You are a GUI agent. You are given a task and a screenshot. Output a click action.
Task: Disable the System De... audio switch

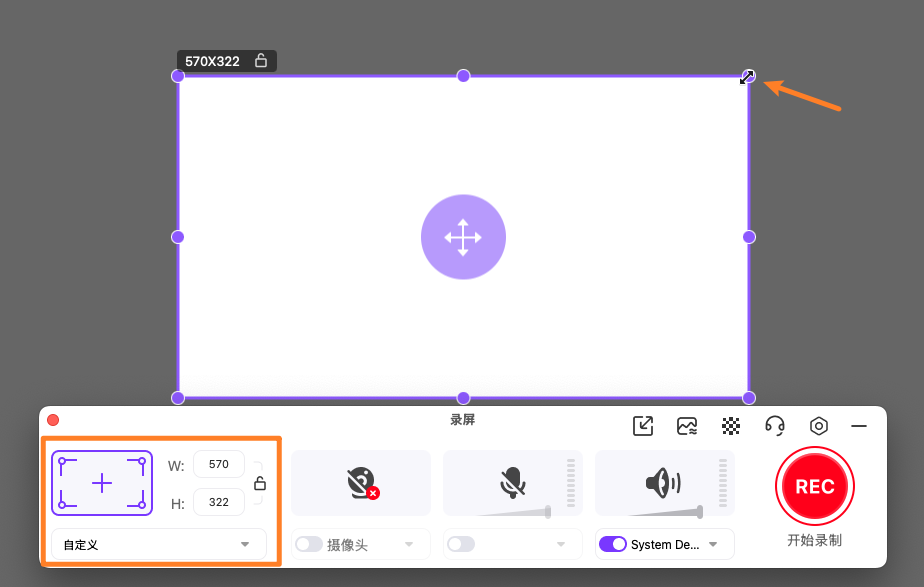[x=613, y=544]
